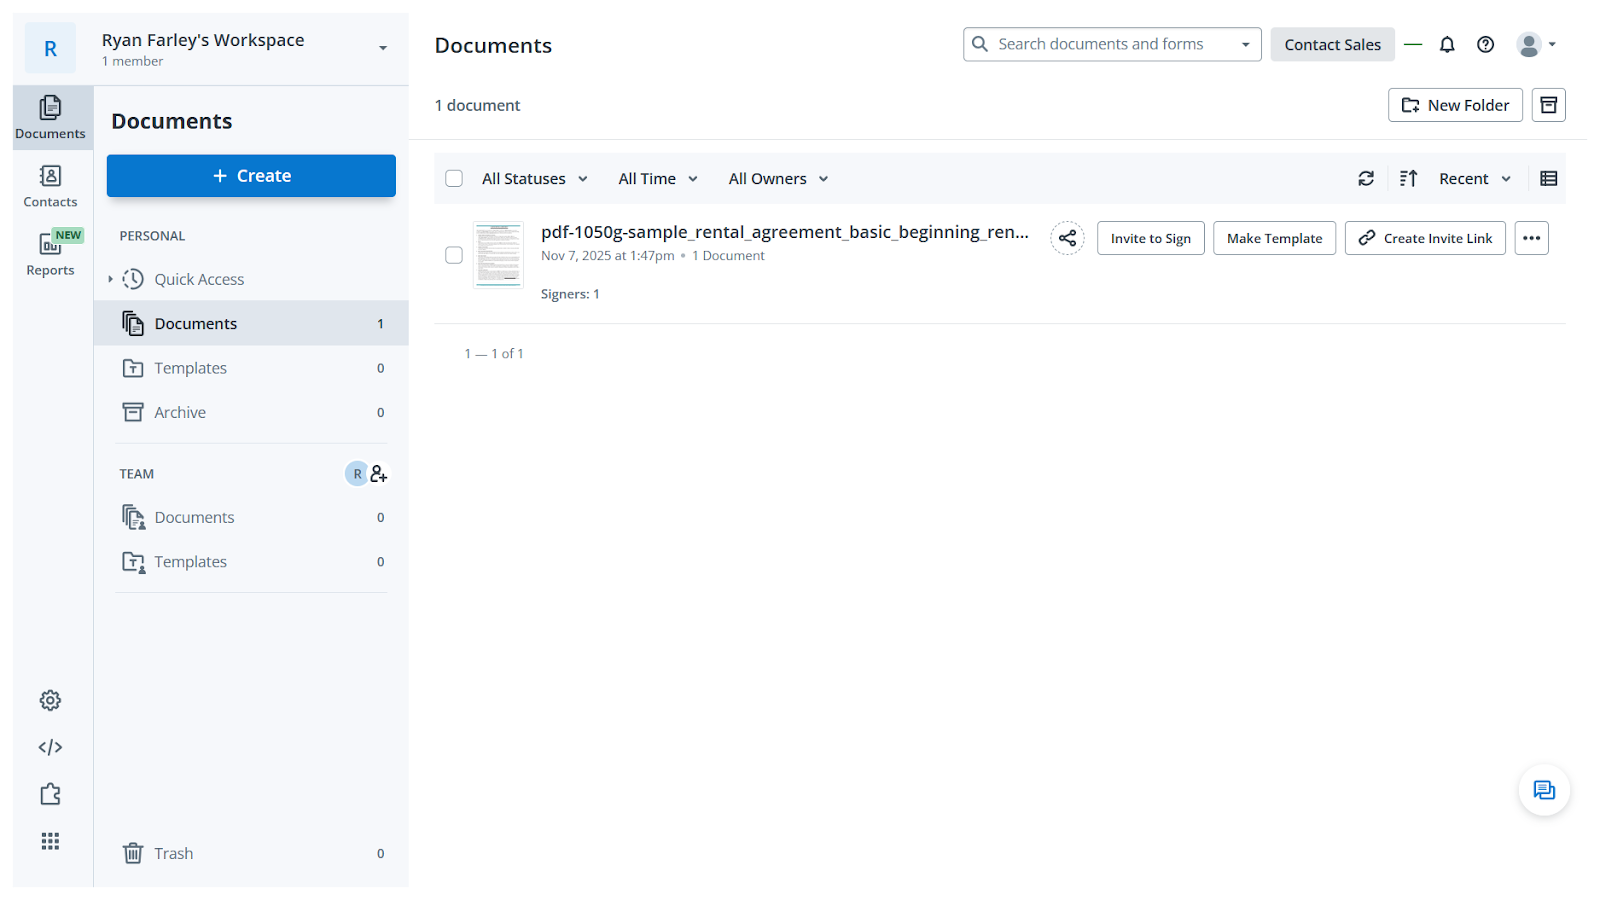Open the notifications bell

(1447, 44)
